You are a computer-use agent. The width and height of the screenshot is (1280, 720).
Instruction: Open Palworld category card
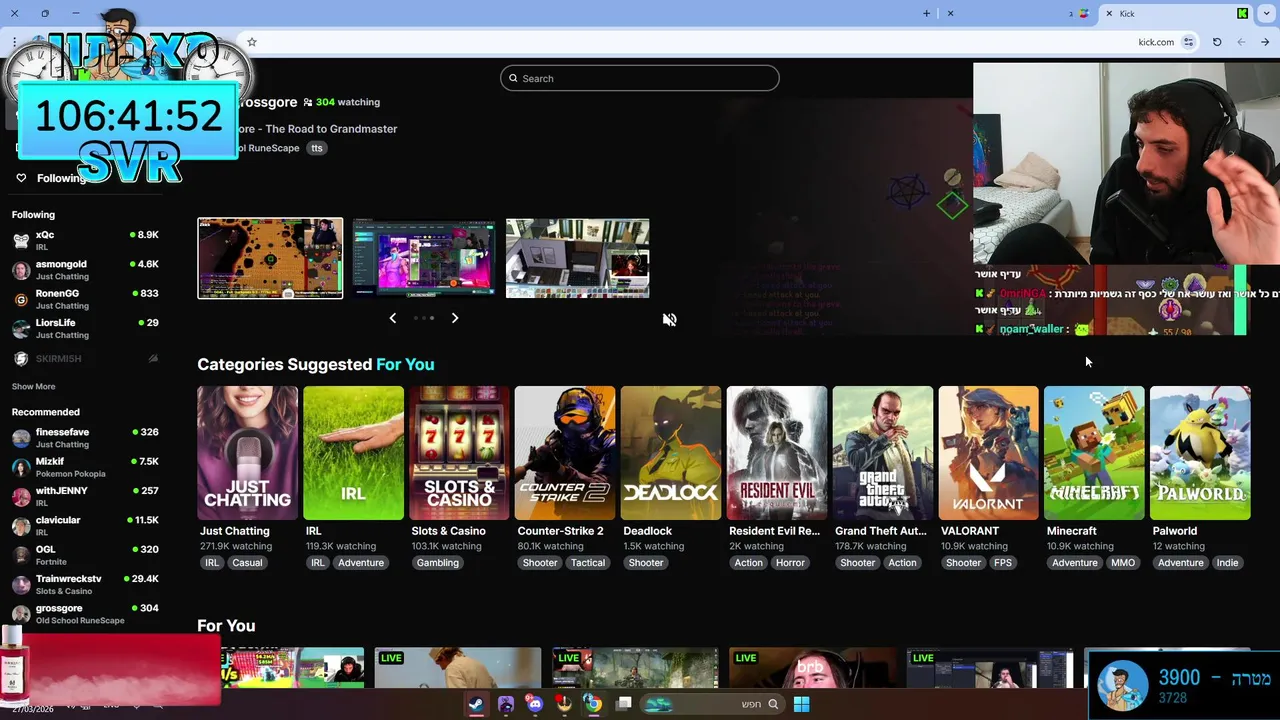(1200, 453)
